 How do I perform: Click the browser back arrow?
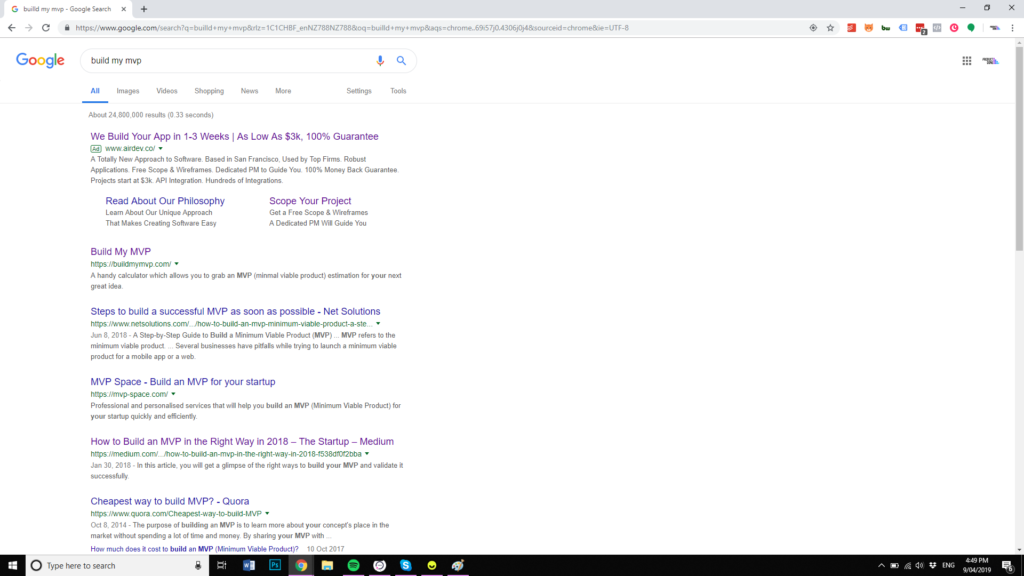click(11, 27)
